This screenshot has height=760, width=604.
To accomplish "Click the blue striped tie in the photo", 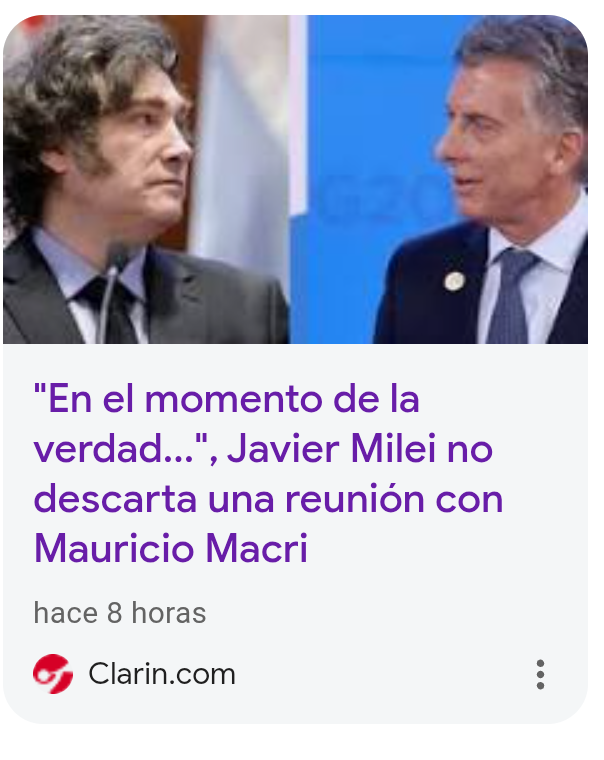I will click(x=511, y=296).
